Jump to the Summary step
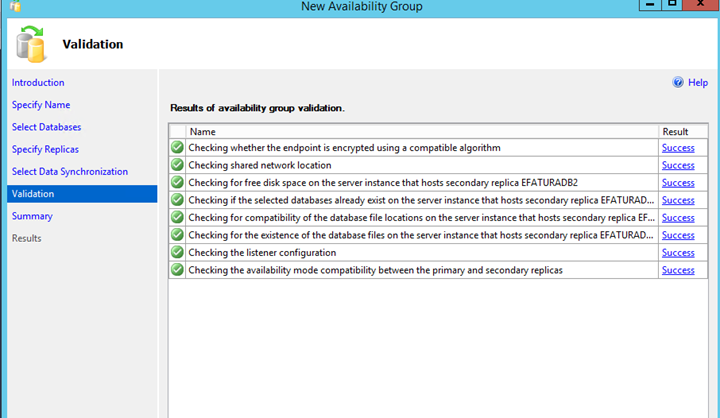The image size is (720, 418). pyautogui.click(x=32, y=216)
